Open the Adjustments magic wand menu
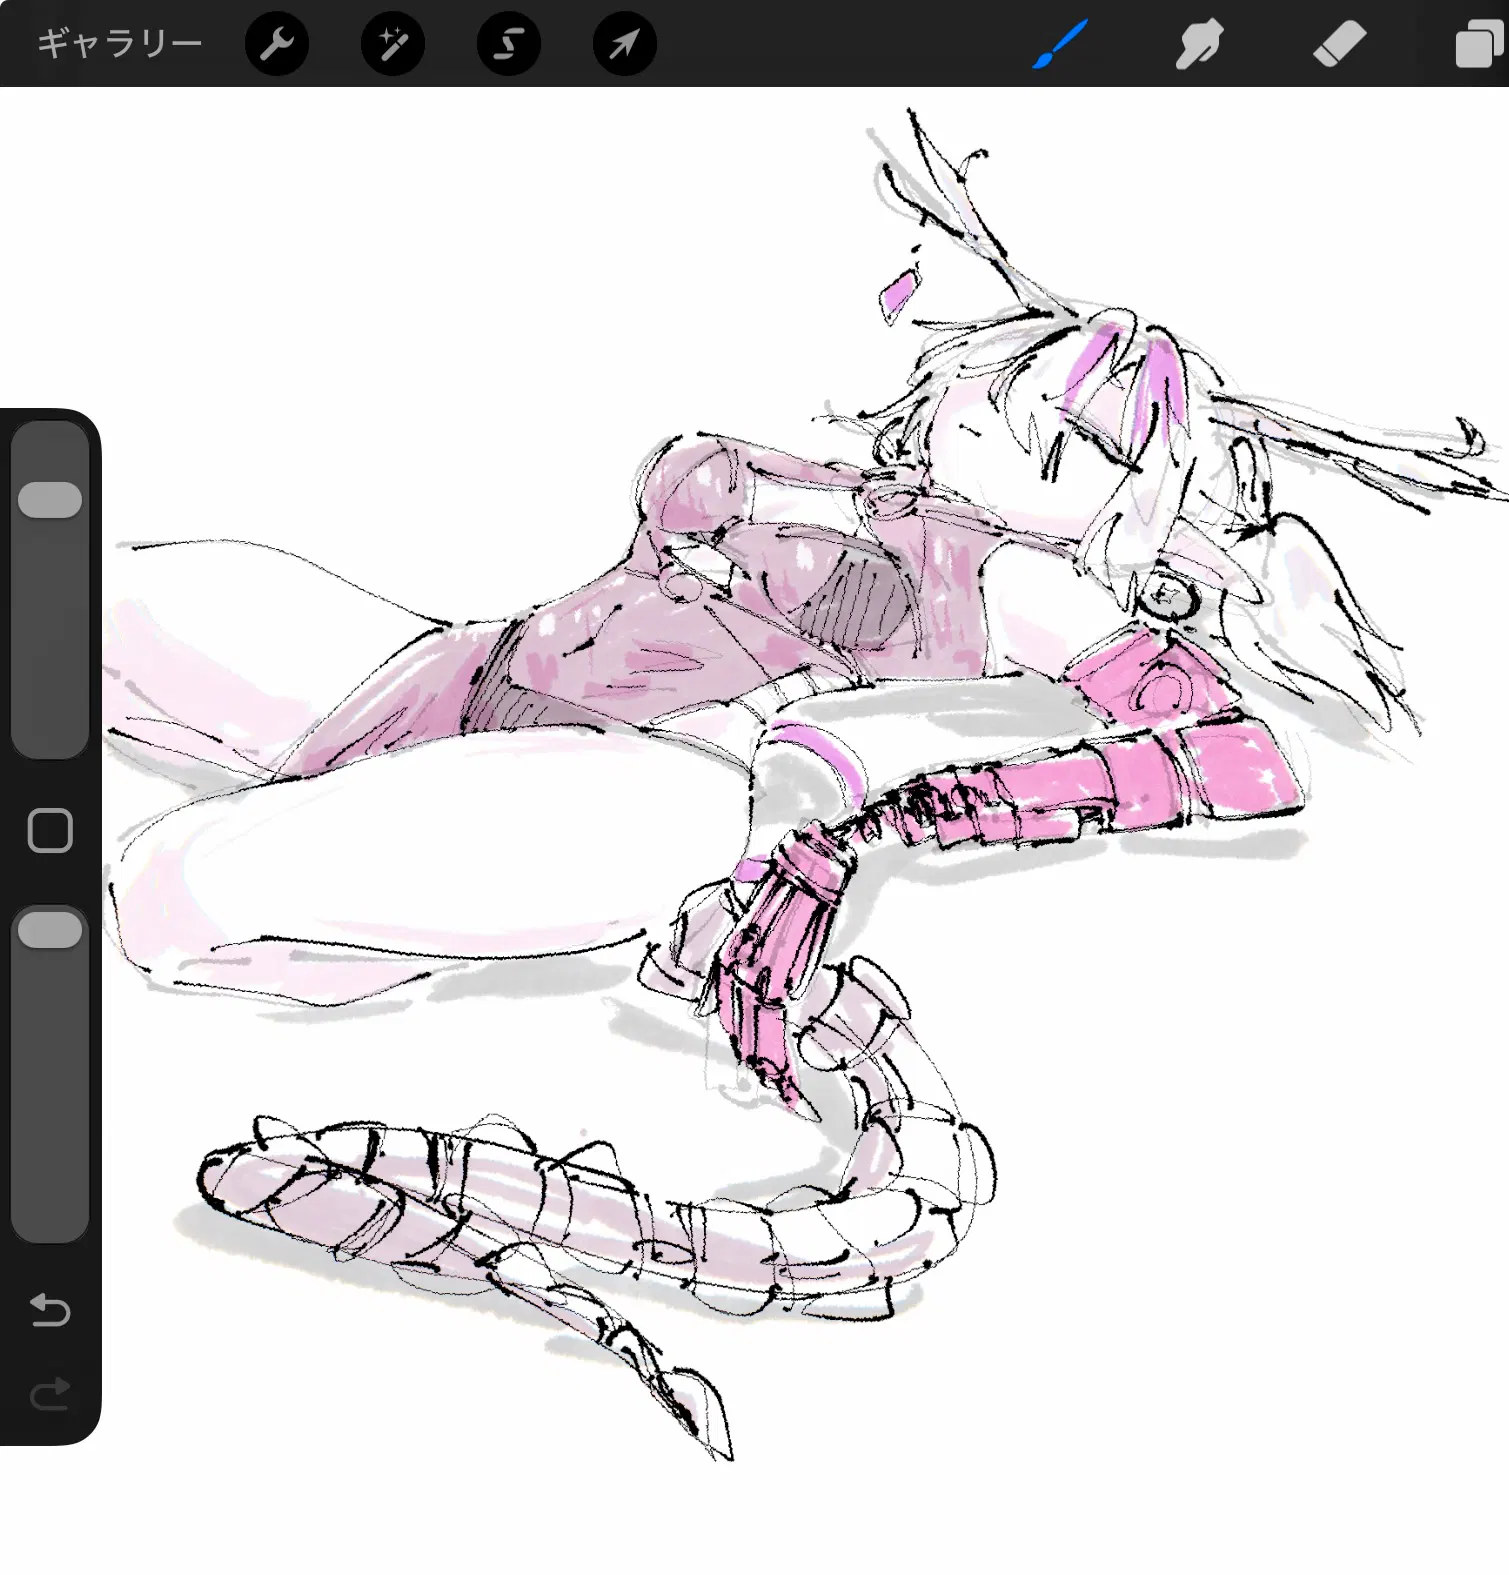 [393, 44]
